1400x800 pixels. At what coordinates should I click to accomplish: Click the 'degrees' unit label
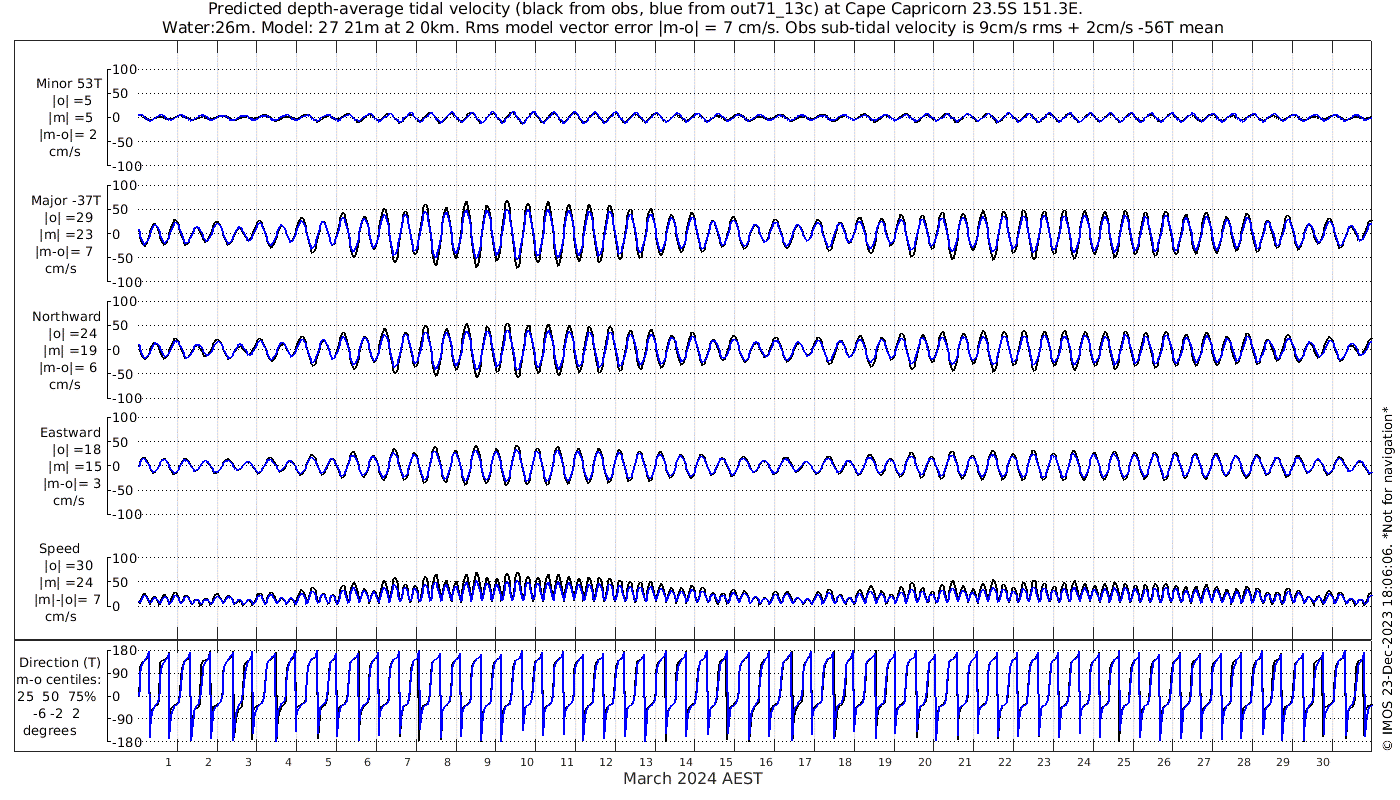tap(51, 731)
